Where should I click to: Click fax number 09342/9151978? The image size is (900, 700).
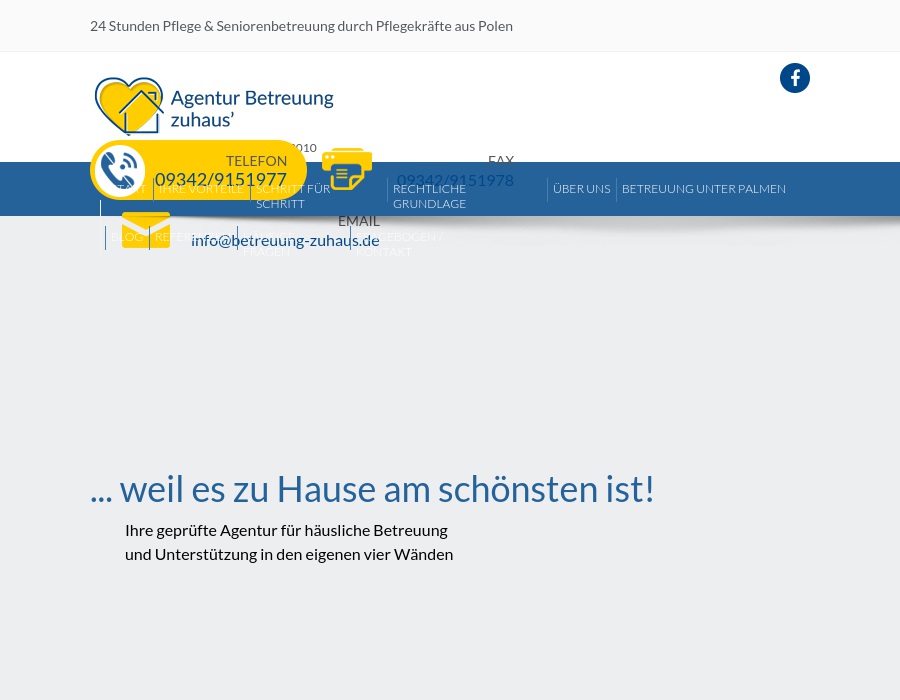pyautogui.click(x=455, y=181)
